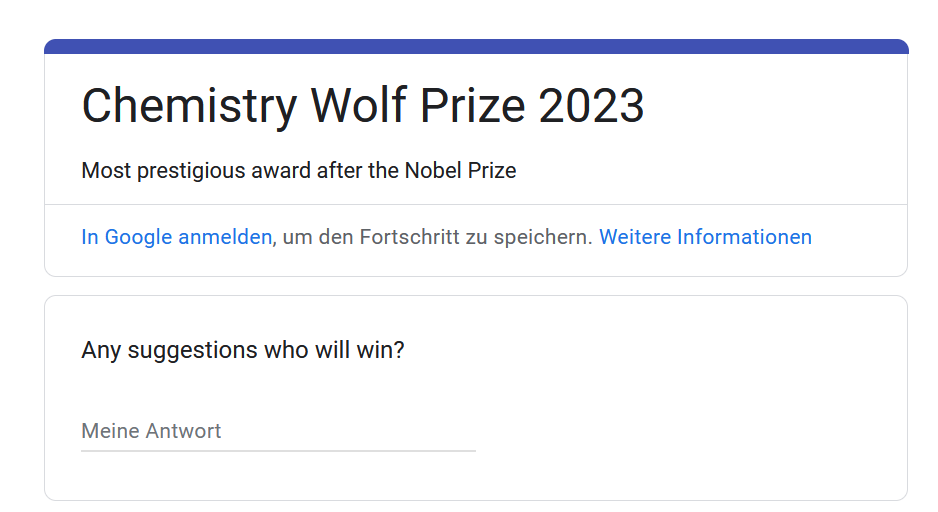This screenshot has width=938, height=512.
Task: Click the words "Nobel Prize" in the description
Action: [x=460, y=171]
